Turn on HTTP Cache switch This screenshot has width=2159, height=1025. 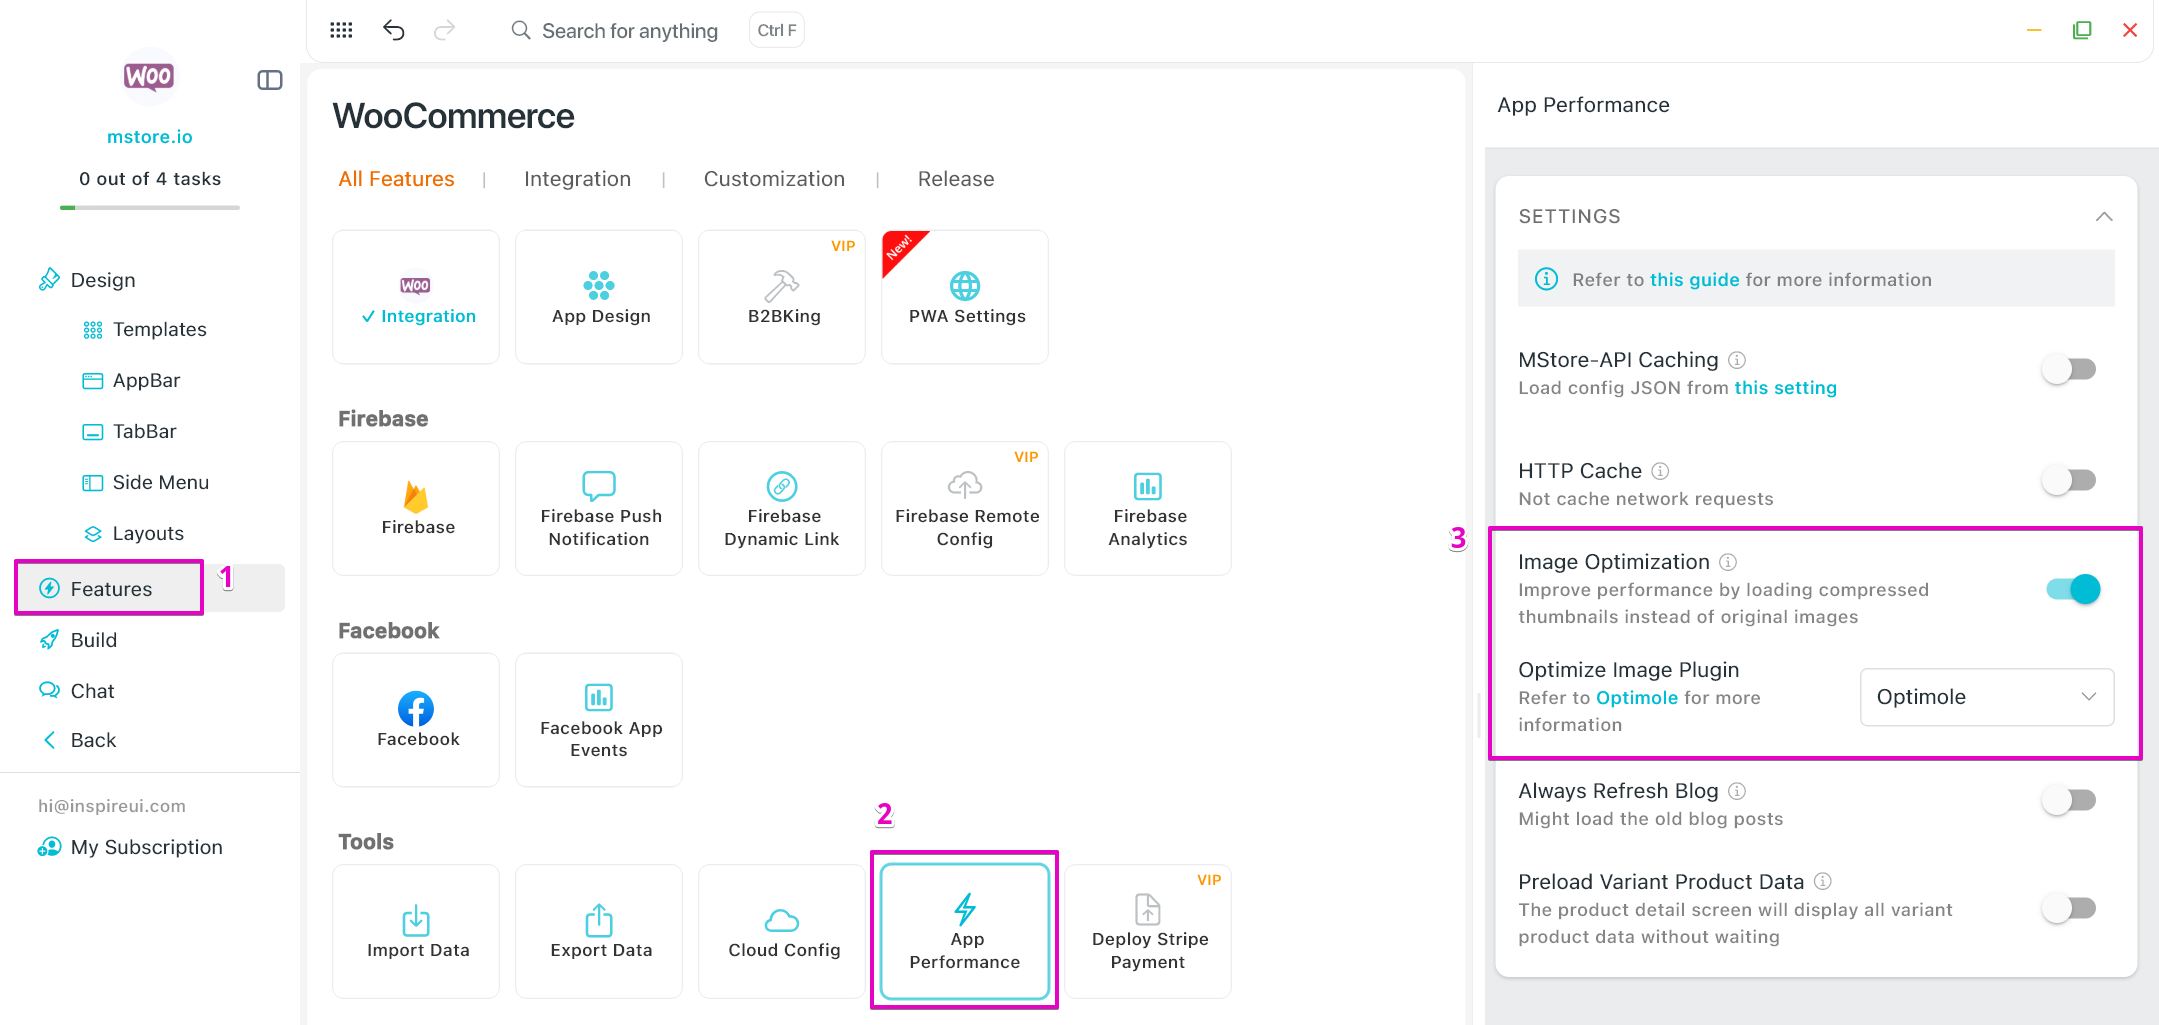[2068, 480]
